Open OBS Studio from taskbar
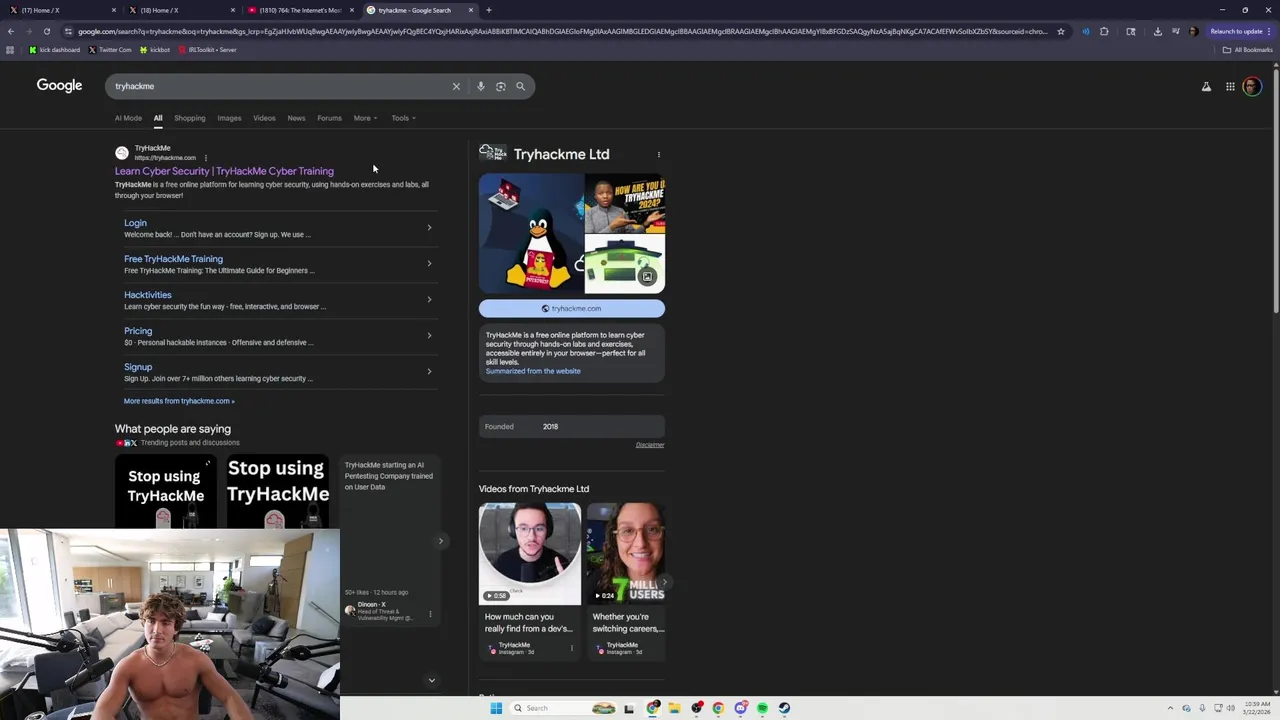Image resolution: width=1280 pixels, height=720 pixels. pyautogui.click(x=696, y=708)
